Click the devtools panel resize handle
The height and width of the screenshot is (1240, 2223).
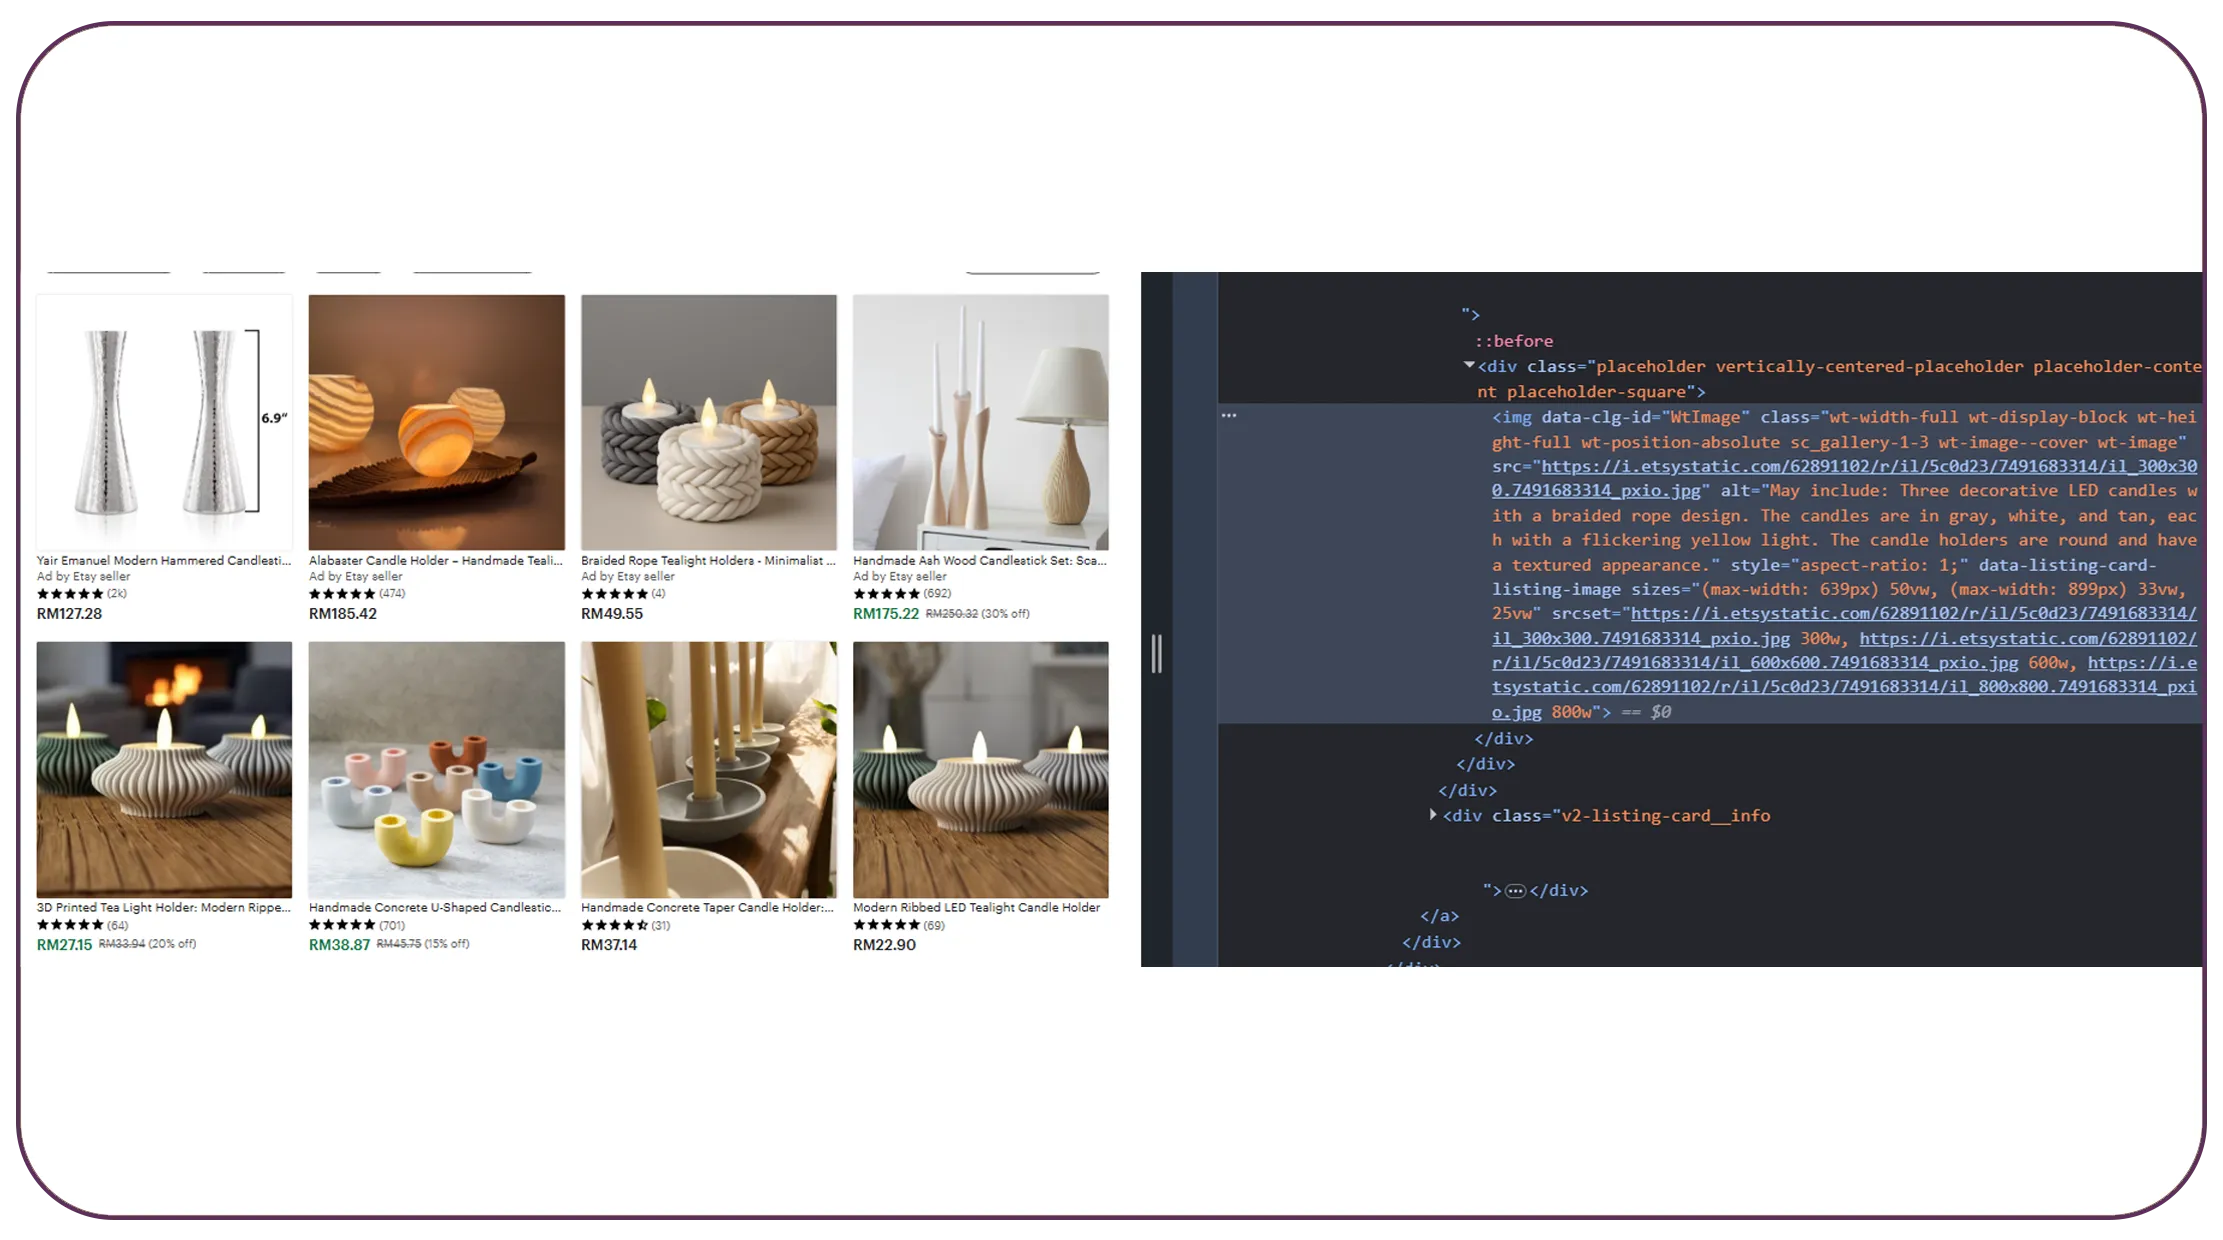pyautogui.click(x=1157, y=654)
